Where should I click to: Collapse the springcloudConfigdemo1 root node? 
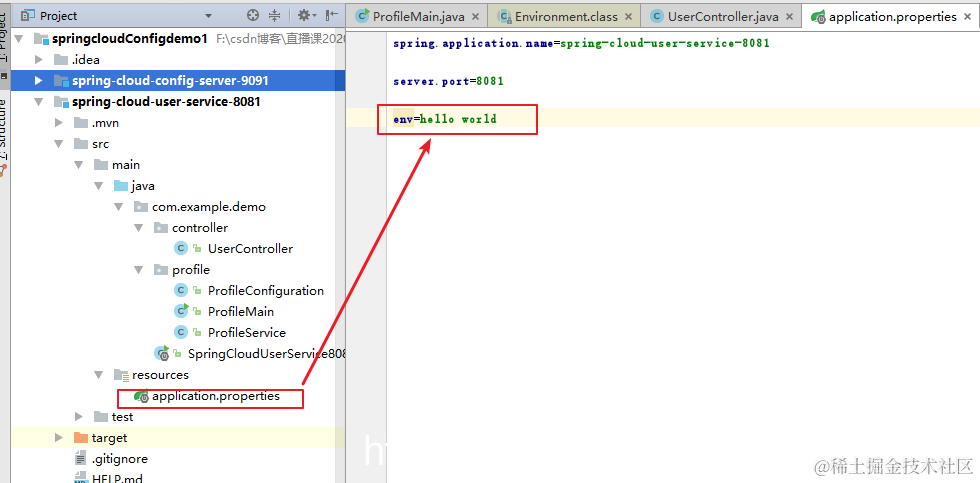pos(19,39)
